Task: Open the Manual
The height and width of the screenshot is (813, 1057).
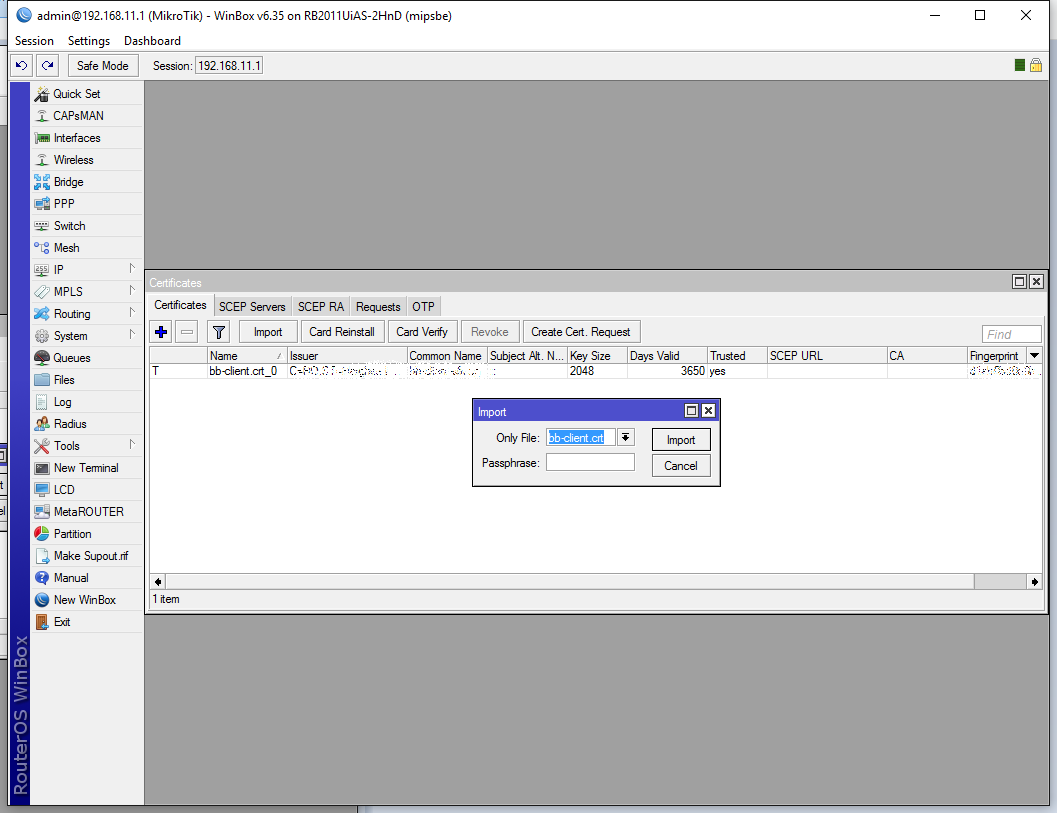Action: pyautogui.click(x=88, y=578)
